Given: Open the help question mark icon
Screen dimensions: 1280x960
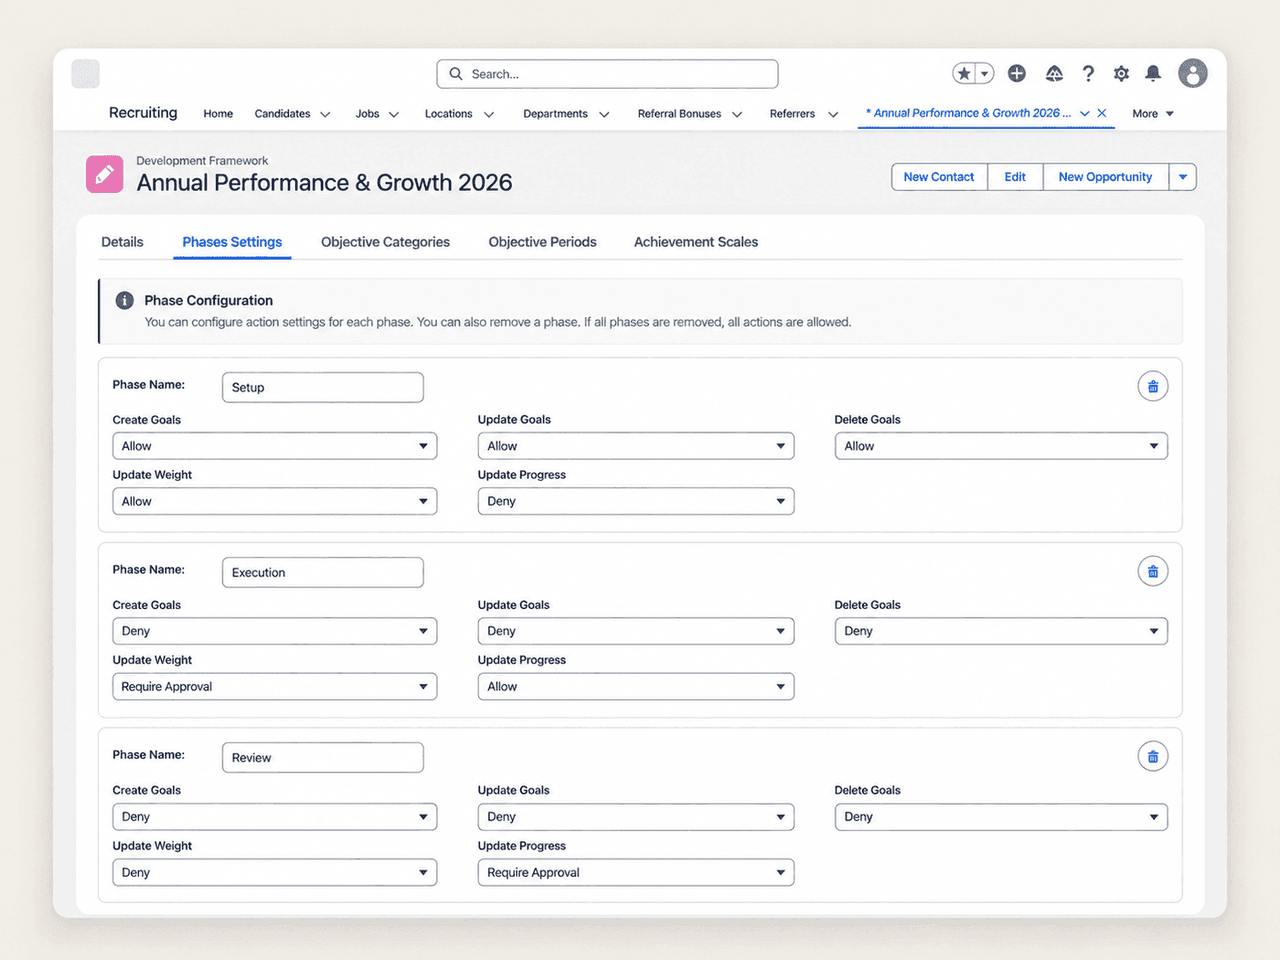Looking at the screenshot, I should pyautogui.click(x=1088, y=73).
